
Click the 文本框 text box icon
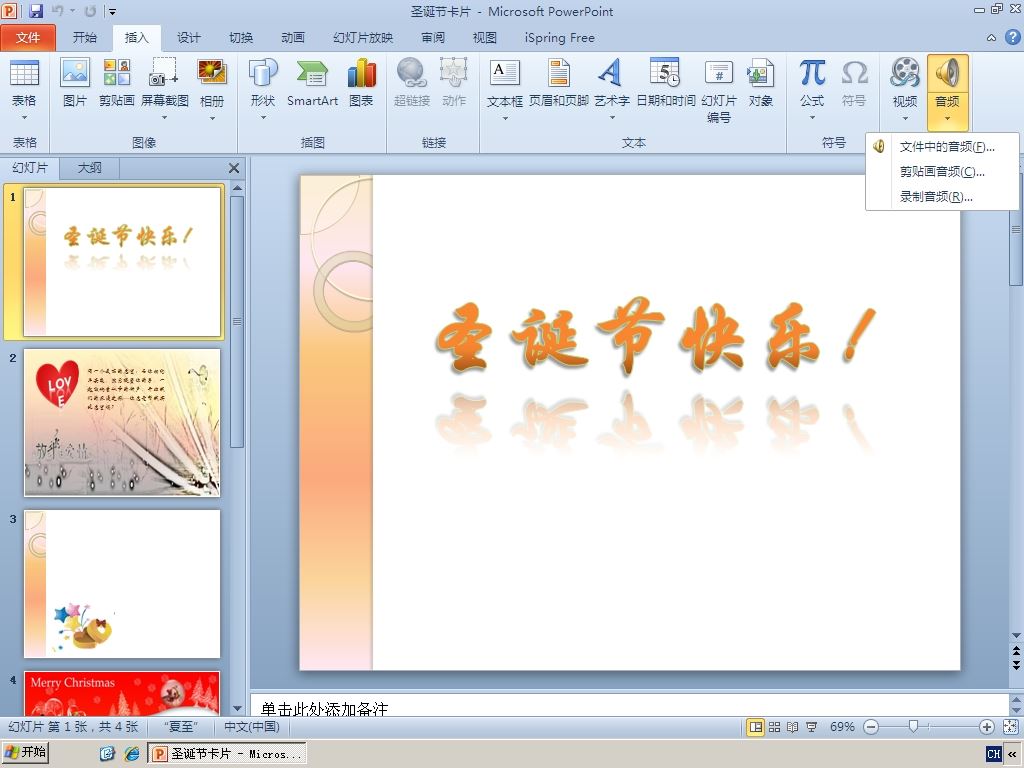point(505,73)
